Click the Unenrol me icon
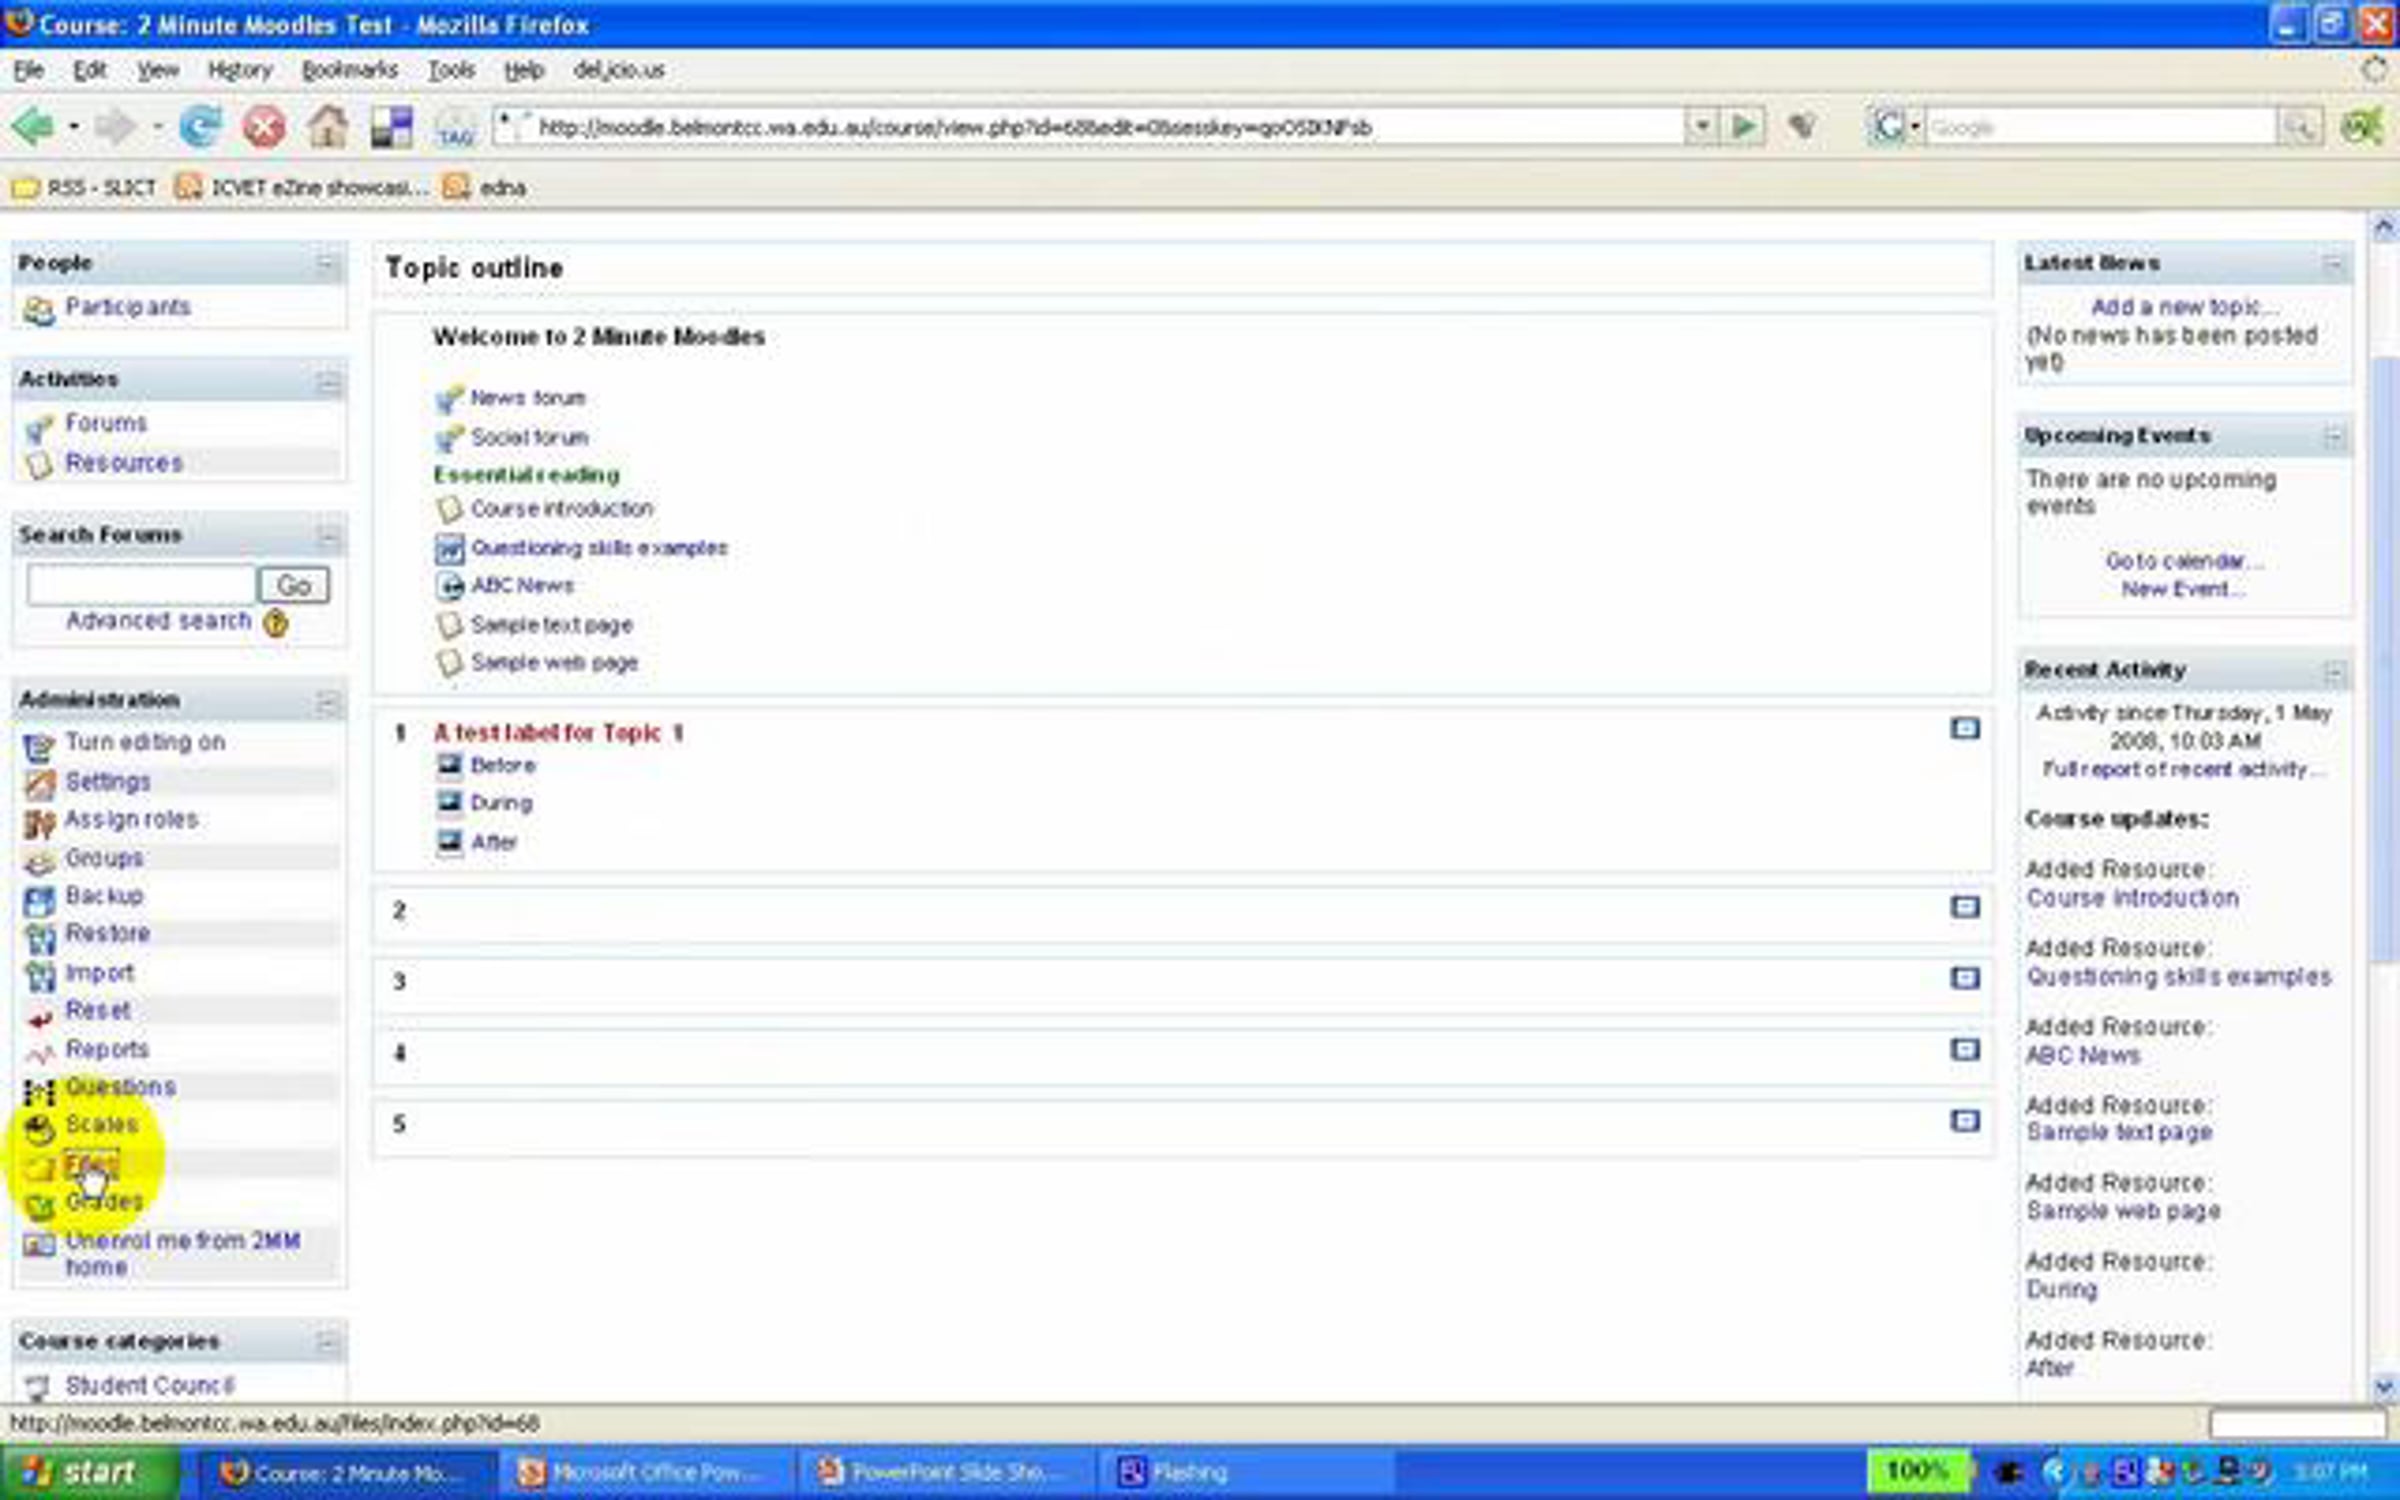Image resolution: width=2400 pixels, height=1500 pixels. point(39,1245)
